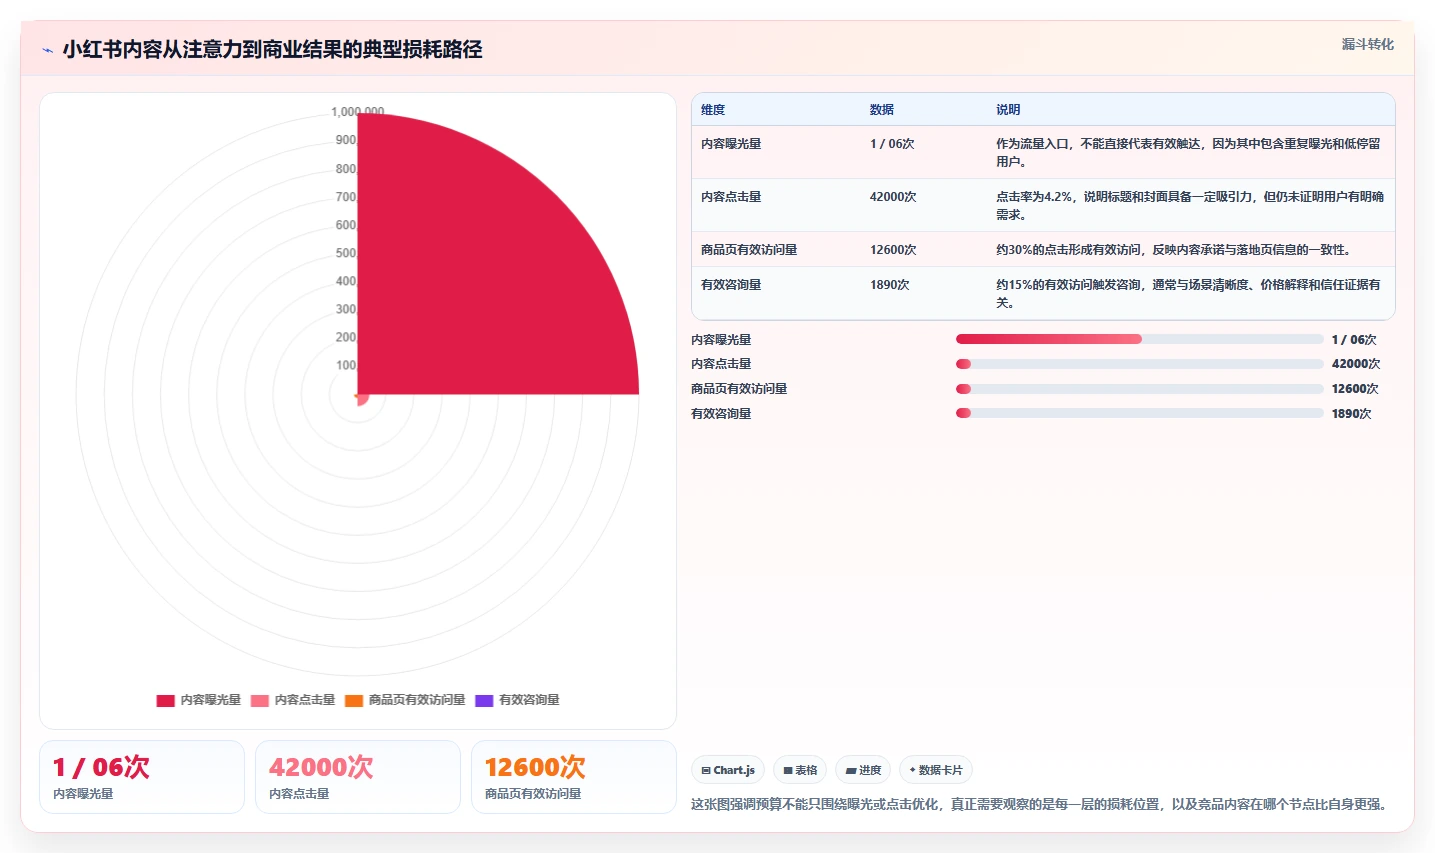This screenshot has width=1435, height=853.
Task: Click the 1,000,000 axis label
Action: tap(357, 112)
